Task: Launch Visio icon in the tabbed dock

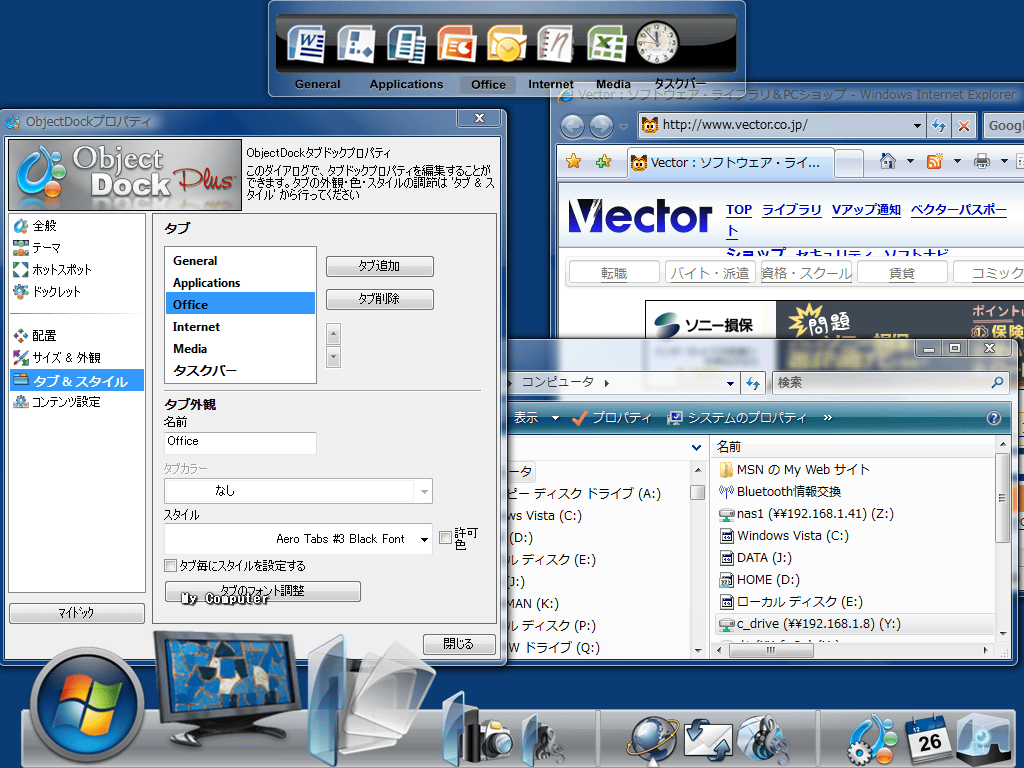Action: [357, 44]
